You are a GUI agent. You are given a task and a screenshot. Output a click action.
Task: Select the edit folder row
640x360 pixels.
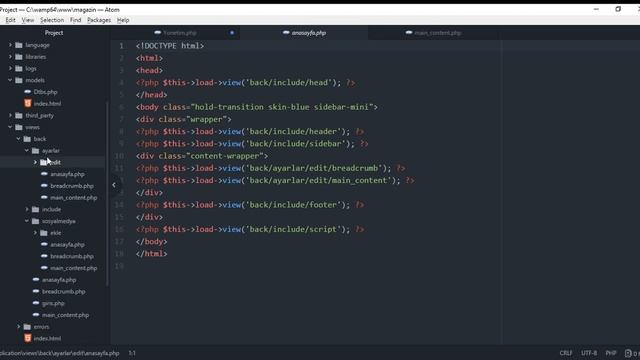[53, 162]
